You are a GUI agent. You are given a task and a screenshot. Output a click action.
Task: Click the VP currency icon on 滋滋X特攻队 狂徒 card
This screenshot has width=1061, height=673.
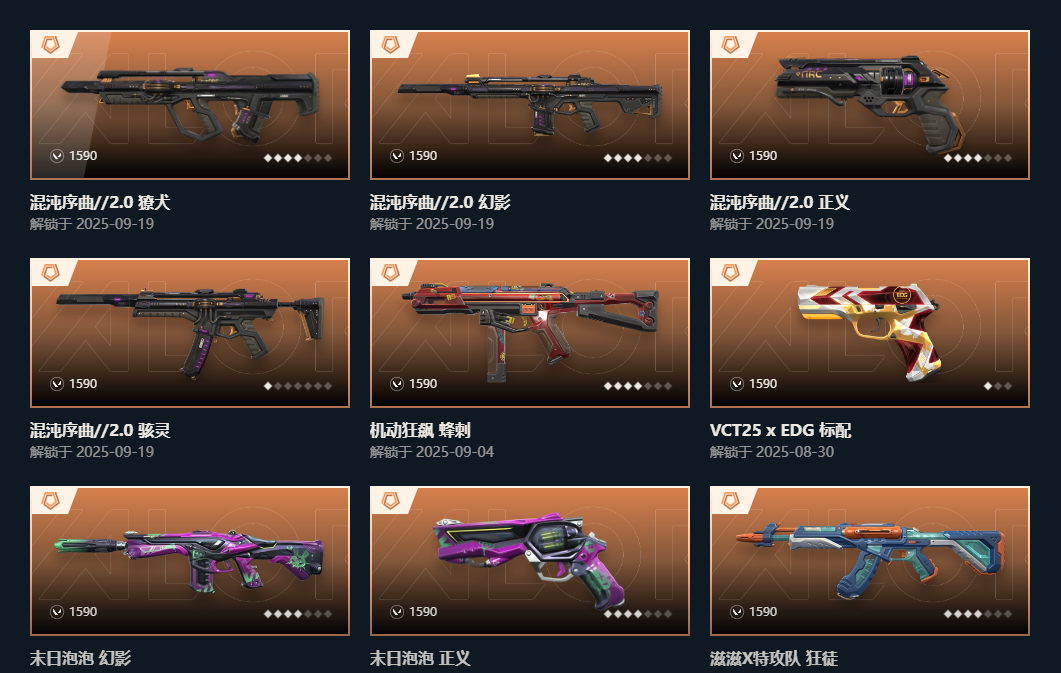(737, 612)
